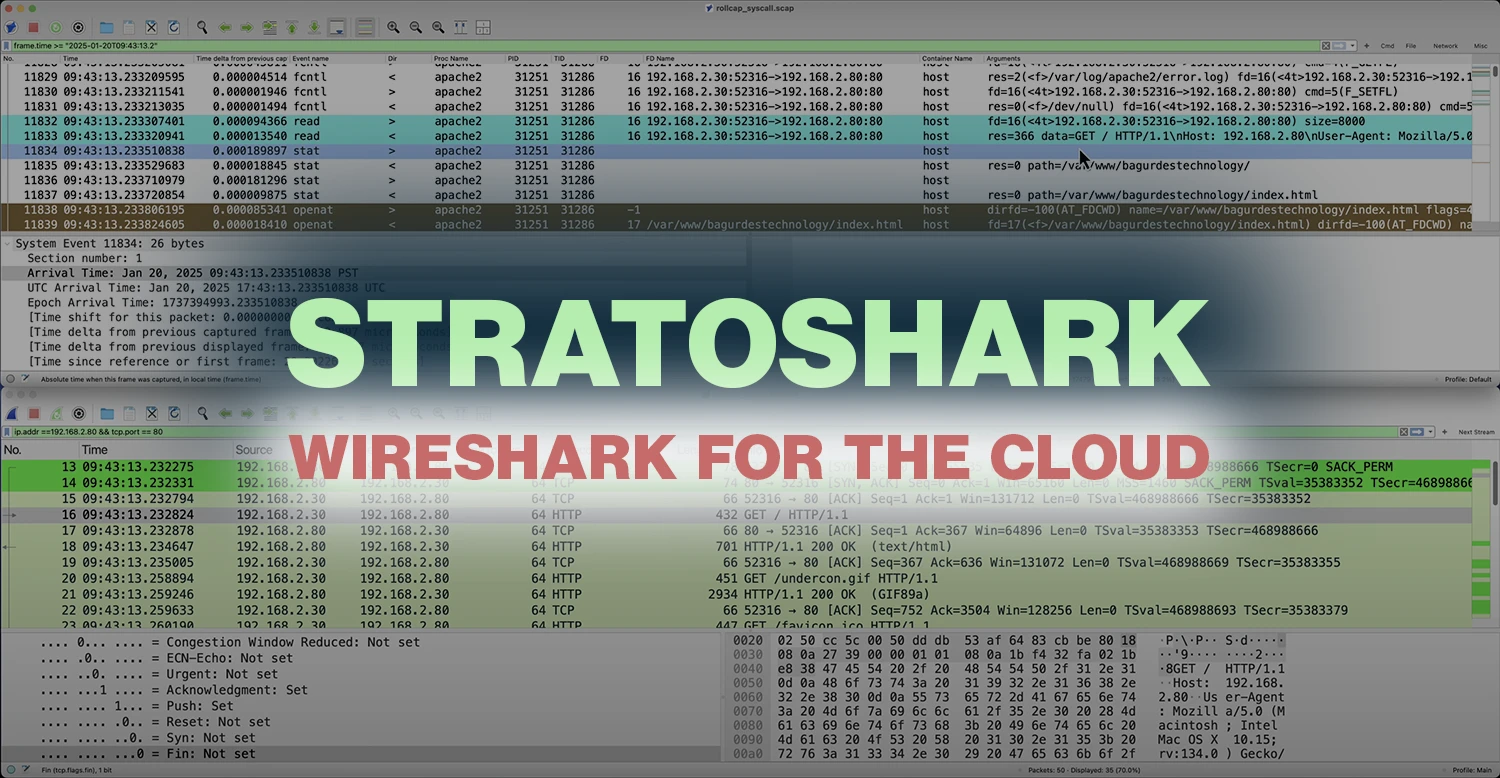
Task: Toggle auto-scroll during live capture
Action: [x=337, y=27]
